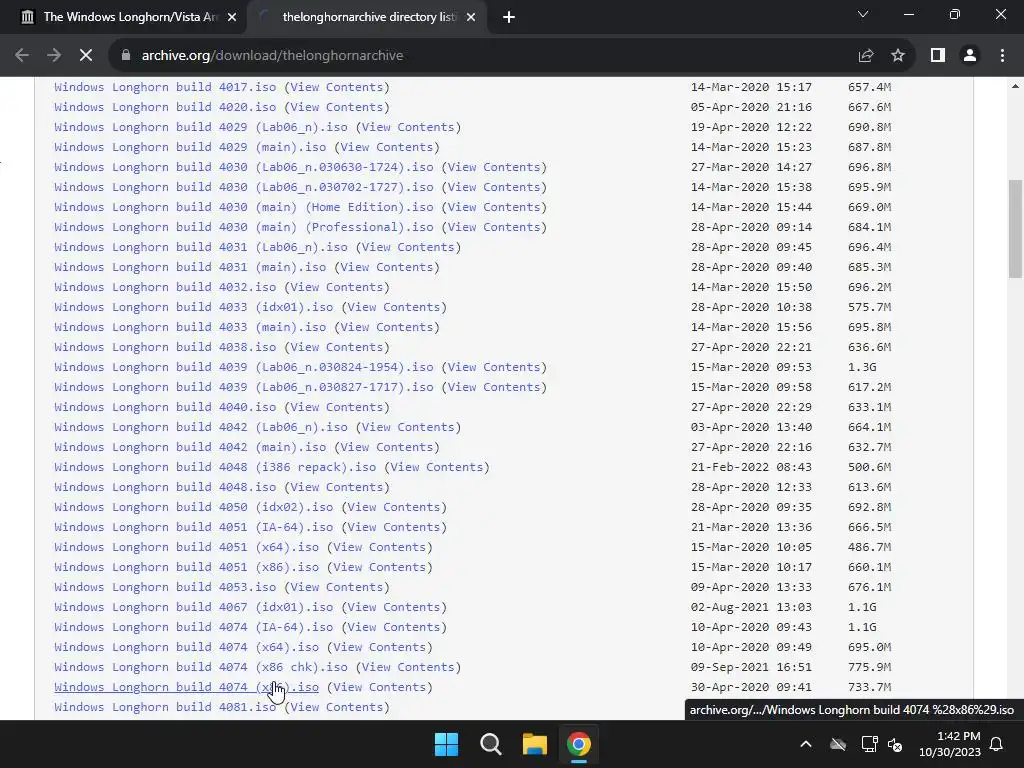Click the scrollbar up arrow

coord(1015,86)
